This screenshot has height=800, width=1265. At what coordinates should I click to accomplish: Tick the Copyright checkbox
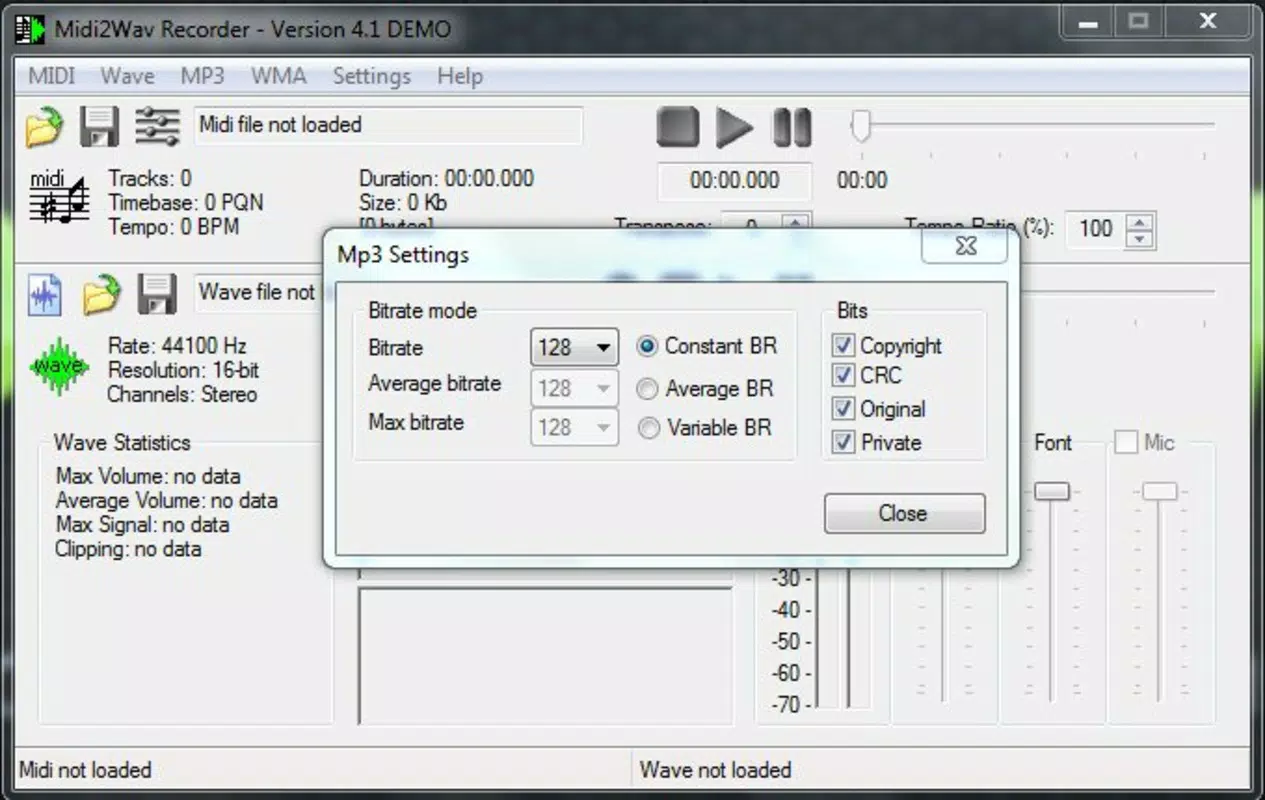coord(843,346)
